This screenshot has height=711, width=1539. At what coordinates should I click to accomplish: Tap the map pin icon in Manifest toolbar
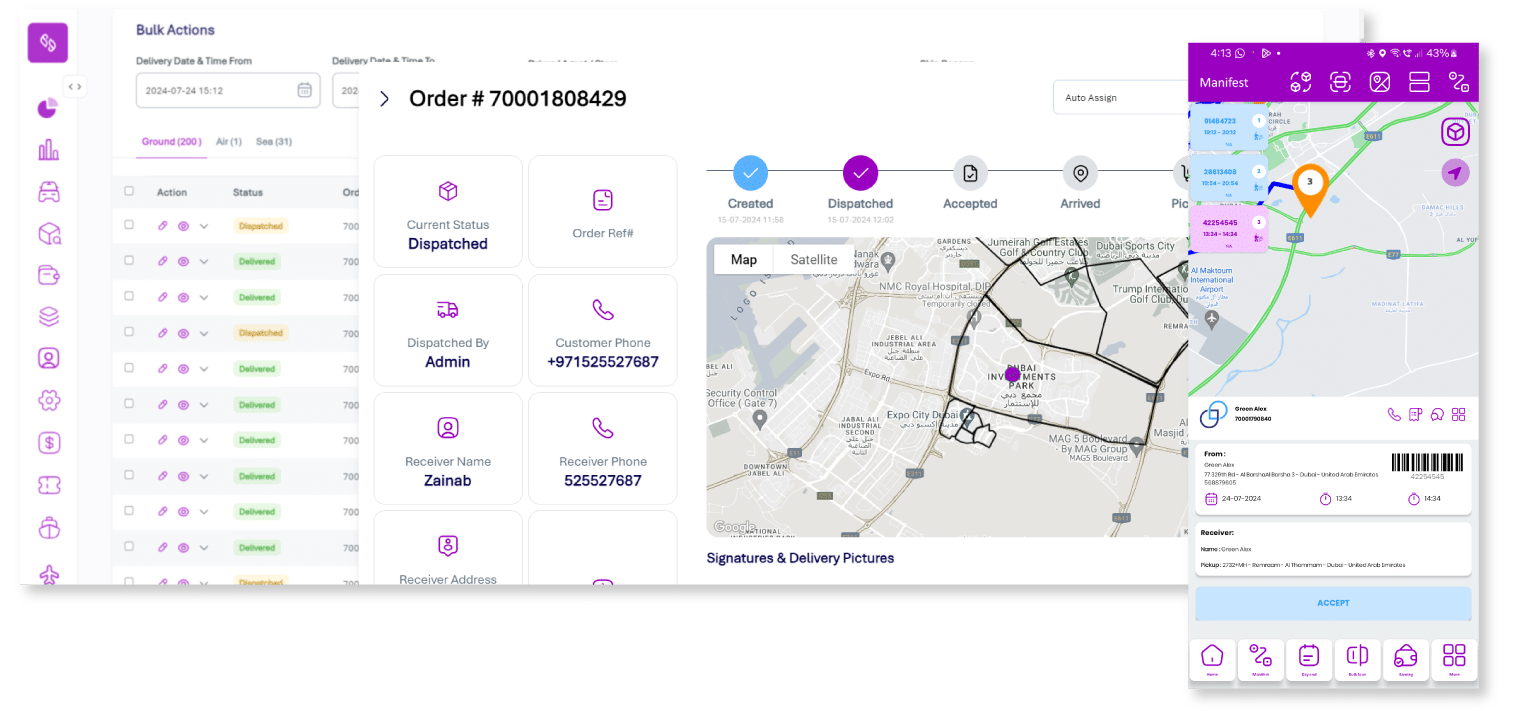[x=1380, y=83]
